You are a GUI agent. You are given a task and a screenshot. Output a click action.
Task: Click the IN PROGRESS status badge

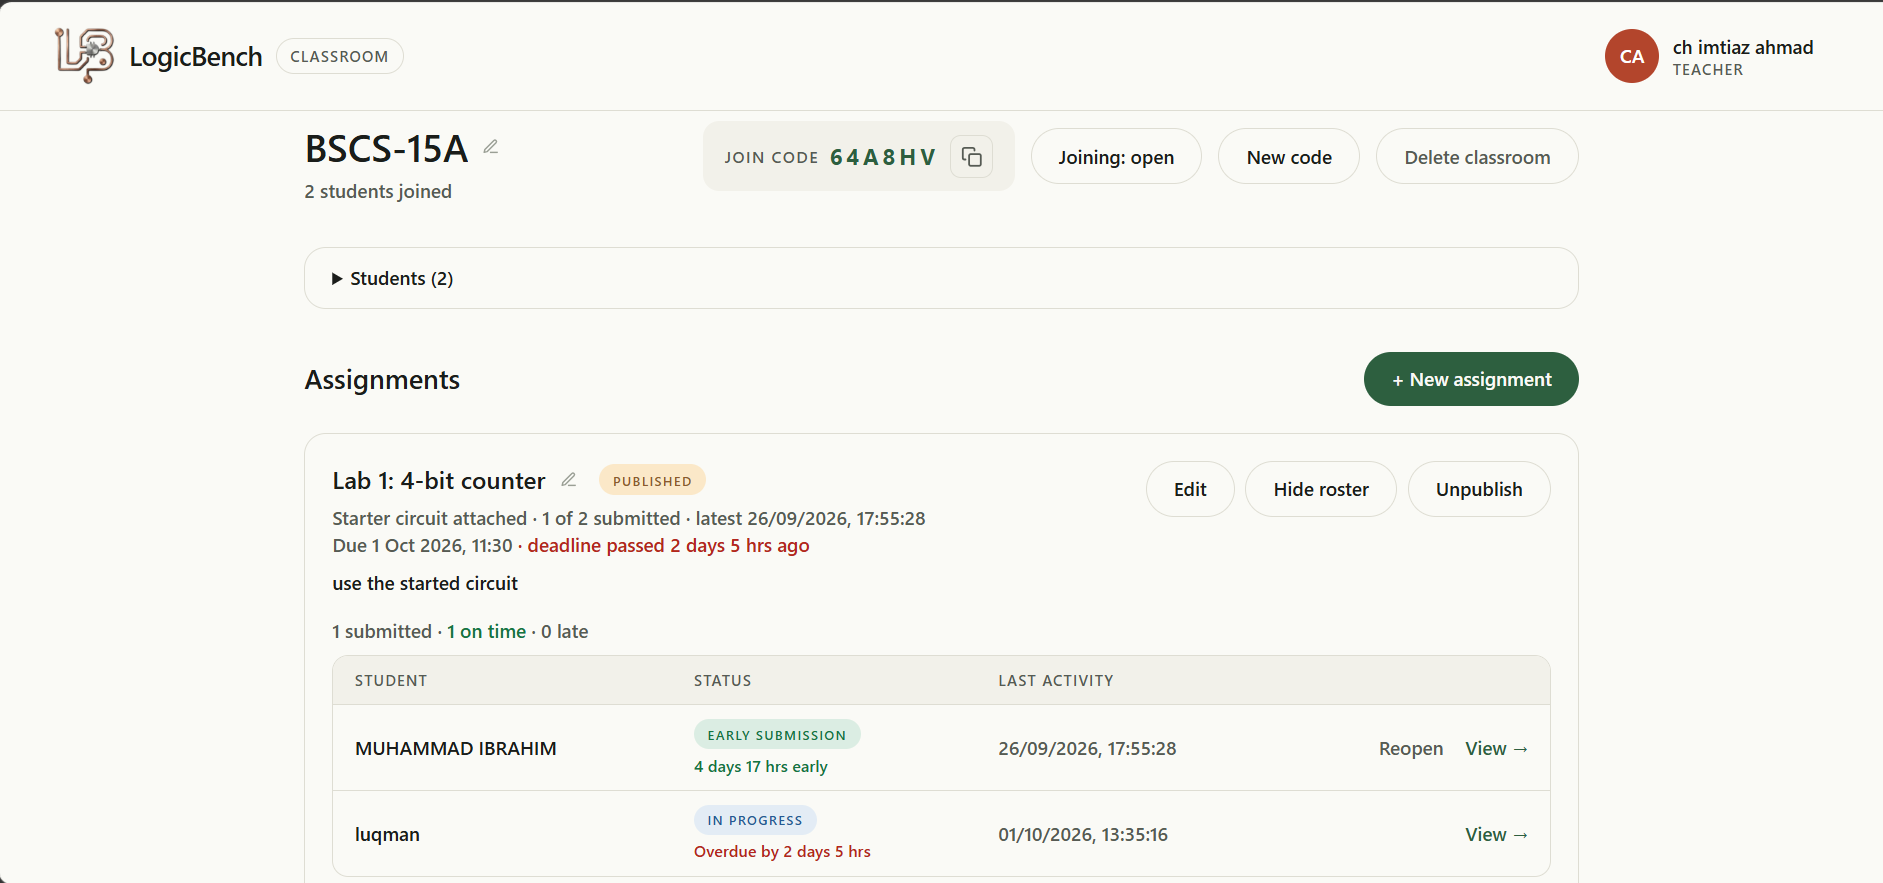pyautogui.click(x=755, y=820)
